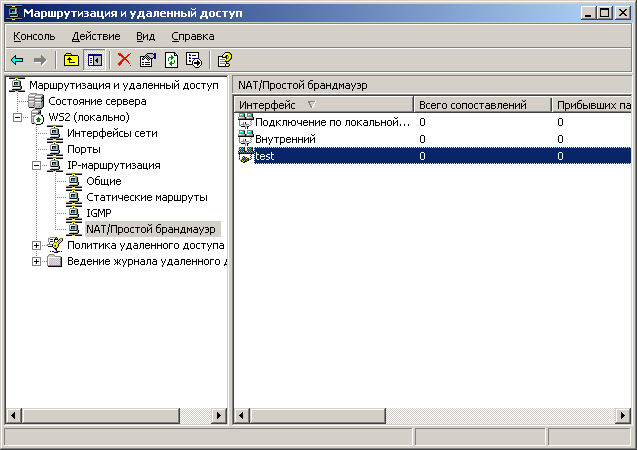The height and width of the screenshot is (450, 637).
Task: Collapse the IP-маршрутизация node
Action: pos(36,165)
